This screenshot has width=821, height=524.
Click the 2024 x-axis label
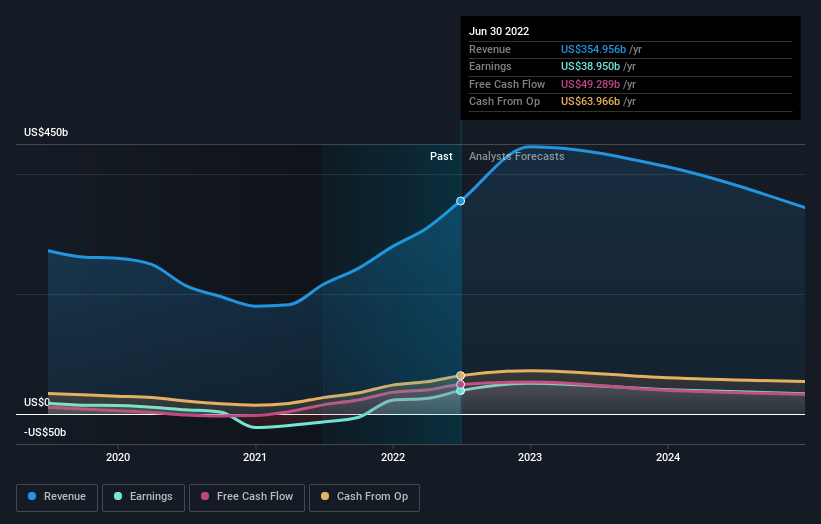coord(668,457)
